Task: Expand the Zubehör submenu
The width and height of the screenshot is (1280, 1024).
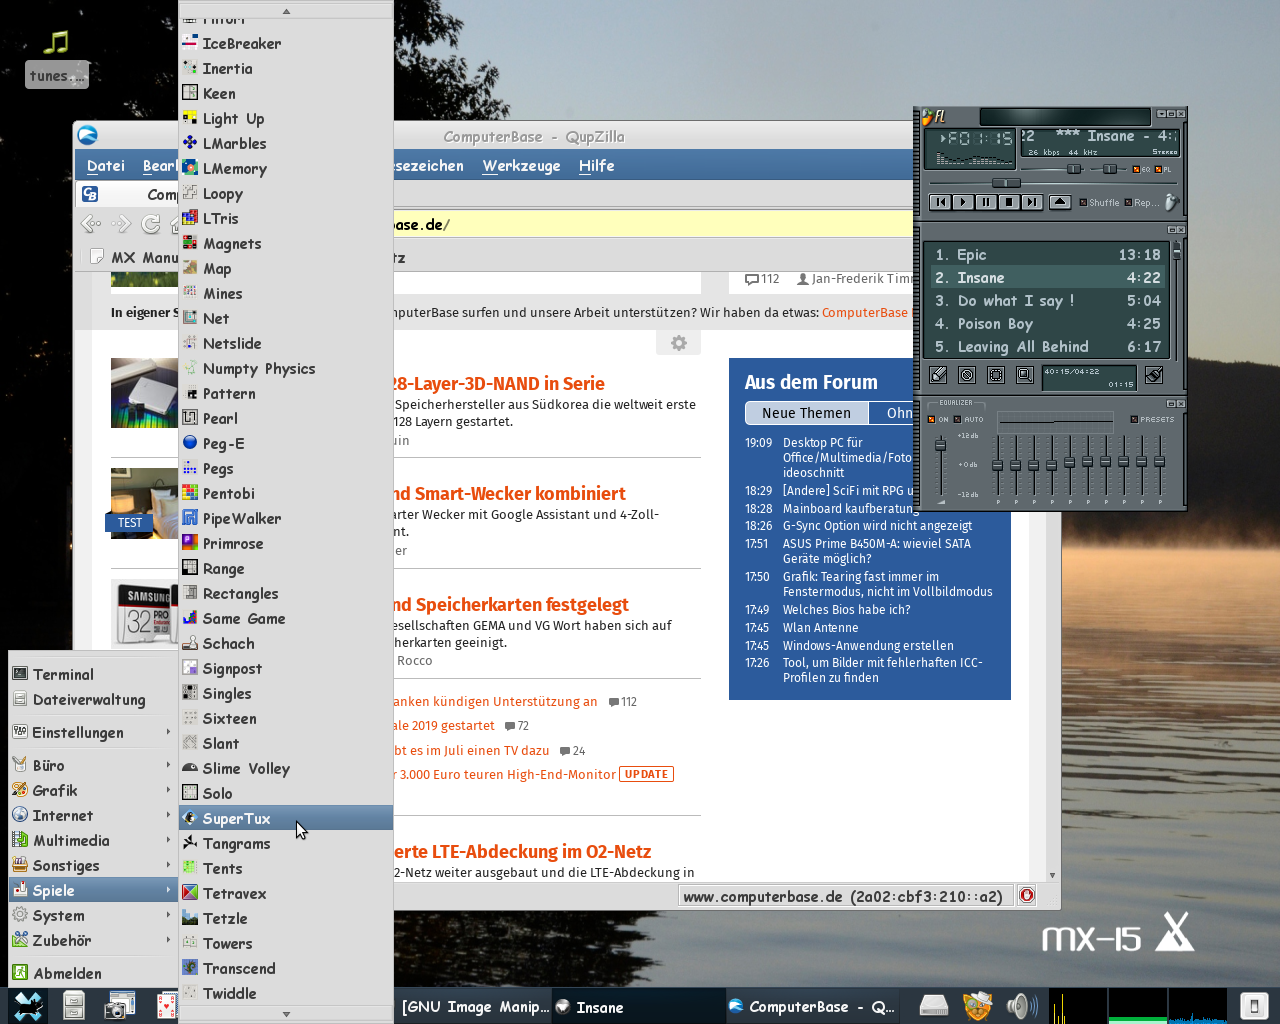Action: [x=93, y=940]
